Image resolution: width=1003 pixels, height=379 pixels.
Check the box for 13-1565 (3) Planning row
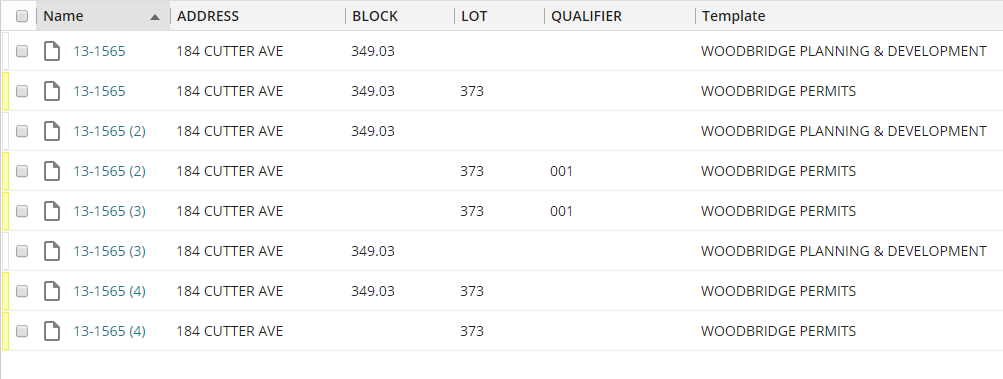(x=22, y=251)
